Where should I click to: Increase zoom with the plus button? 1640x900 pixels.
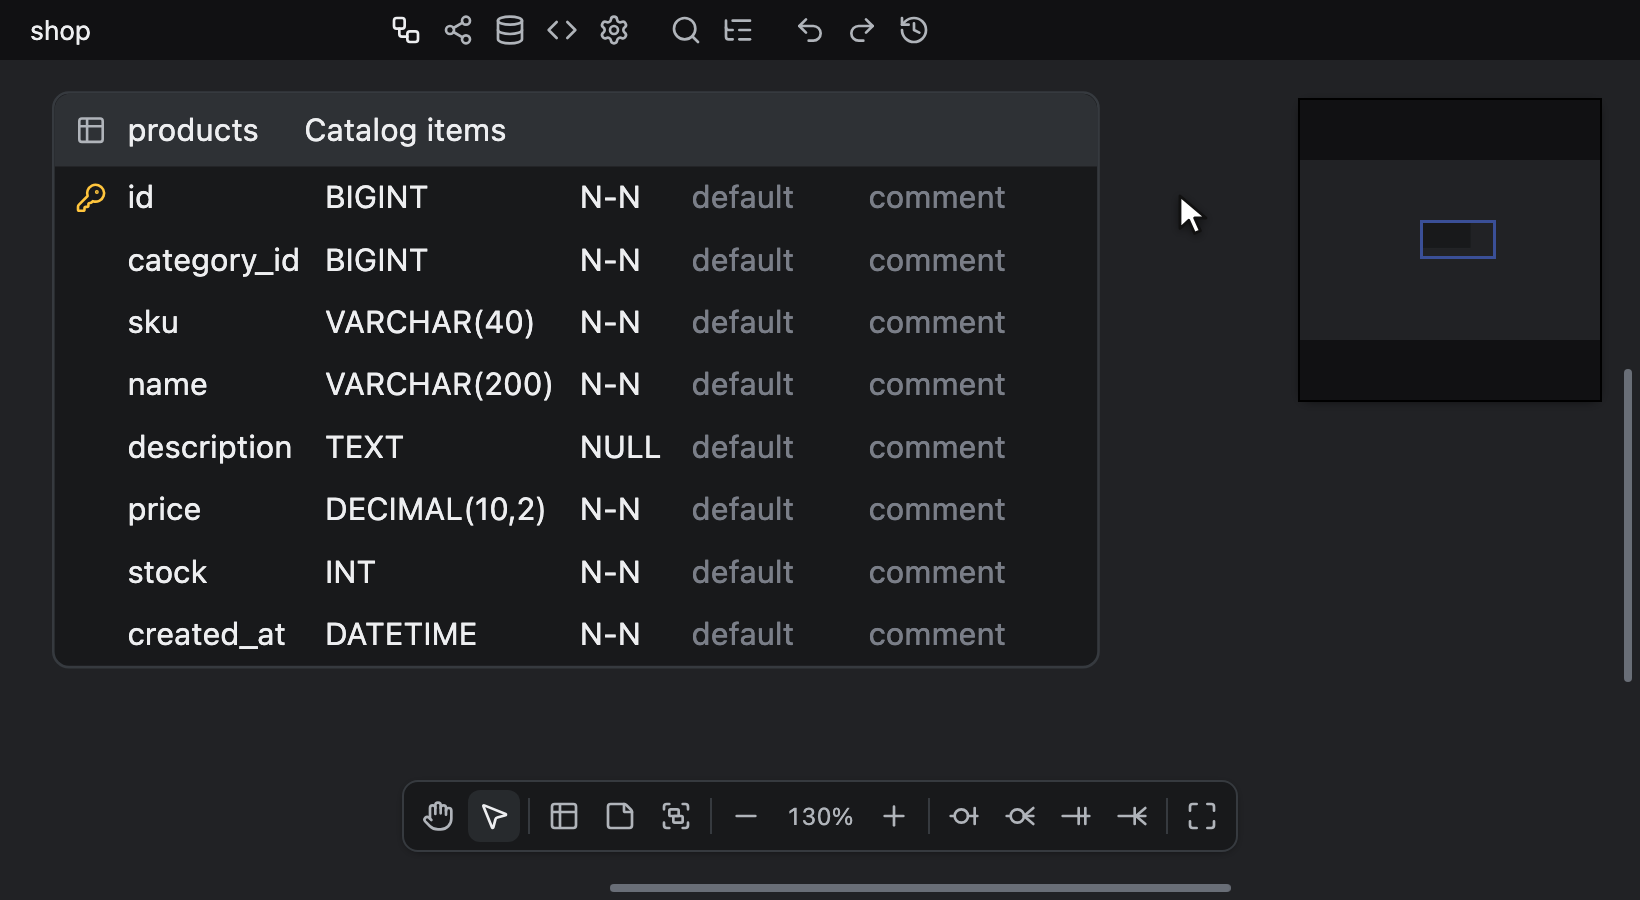tap(894, 816)
